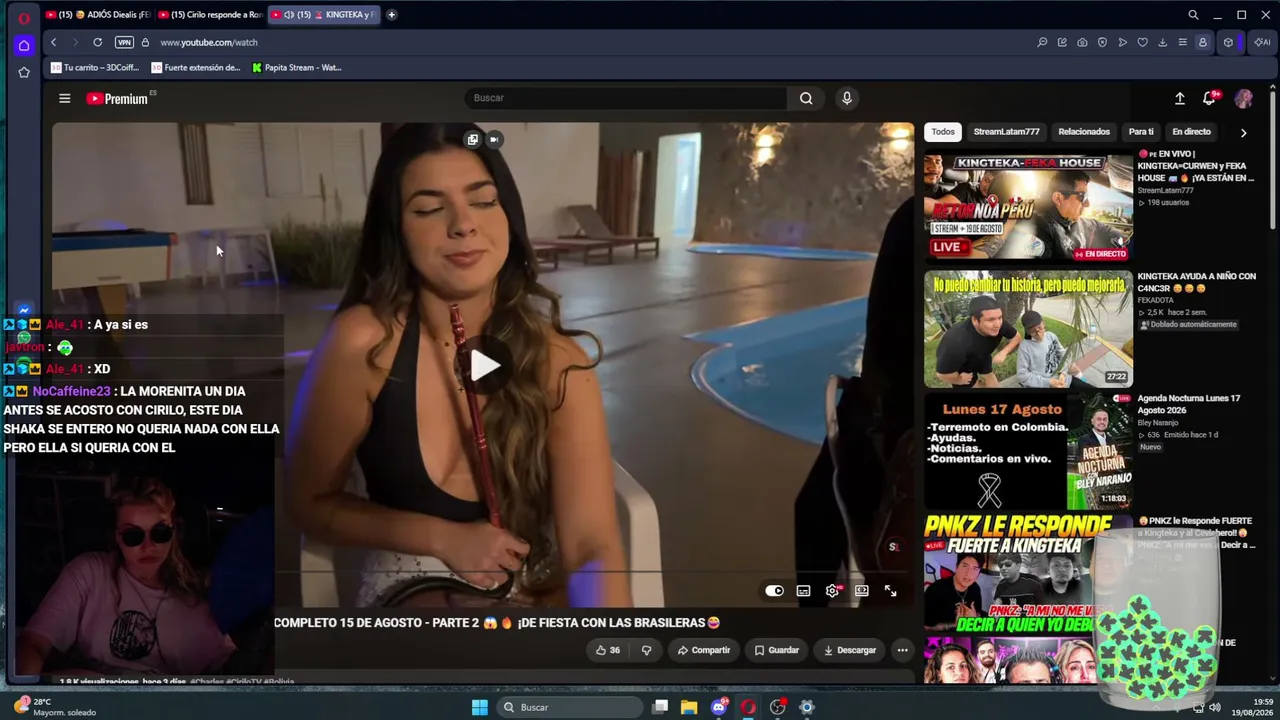
Task: Open the StreamLatam777 channel name under live video
Action: point(1165,190)
